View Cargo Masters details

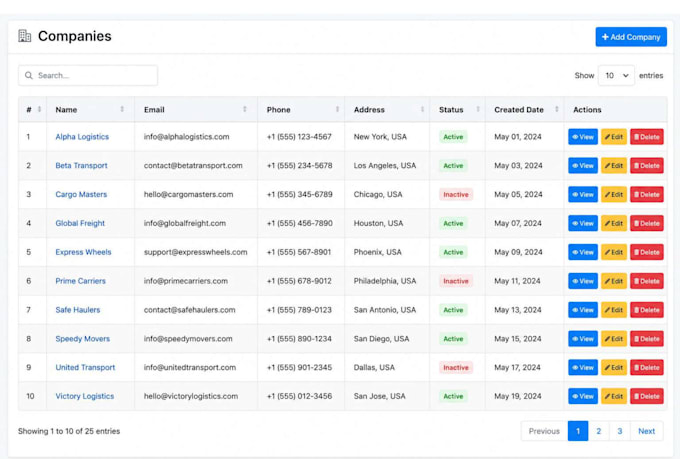(x=583, y=194)
